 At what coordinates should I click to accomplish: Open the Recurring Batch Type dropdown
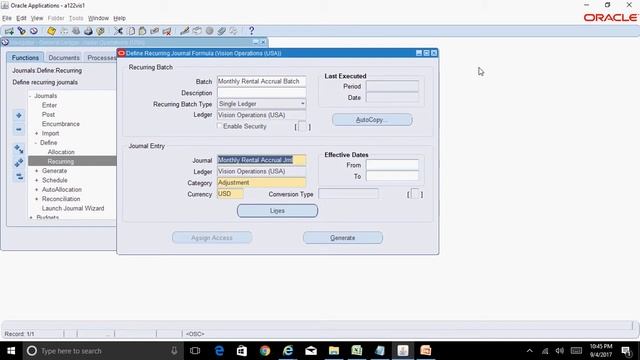tap(302, 104)
